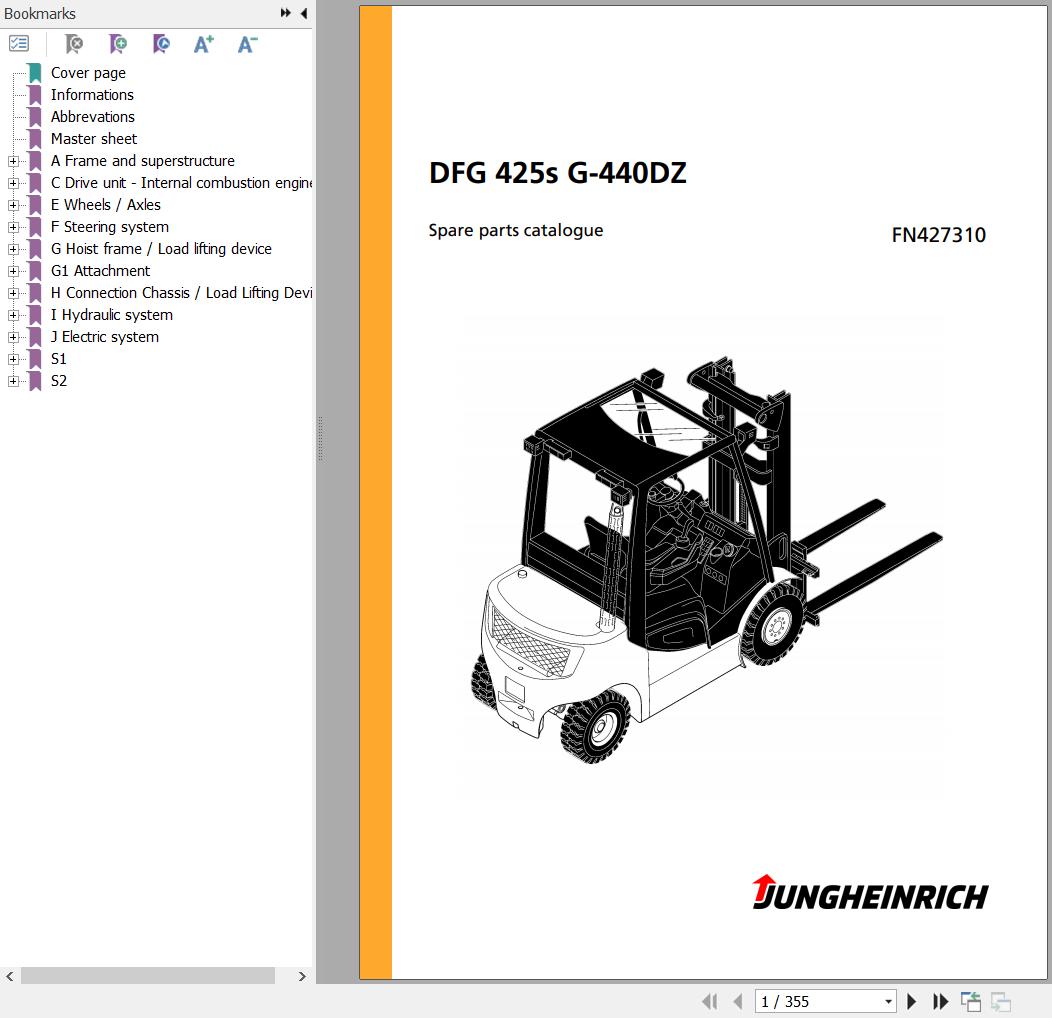The image size is (1052, 1018).
Task: Add a new bookmark via toolbar icon
Action: pos(118,44)
